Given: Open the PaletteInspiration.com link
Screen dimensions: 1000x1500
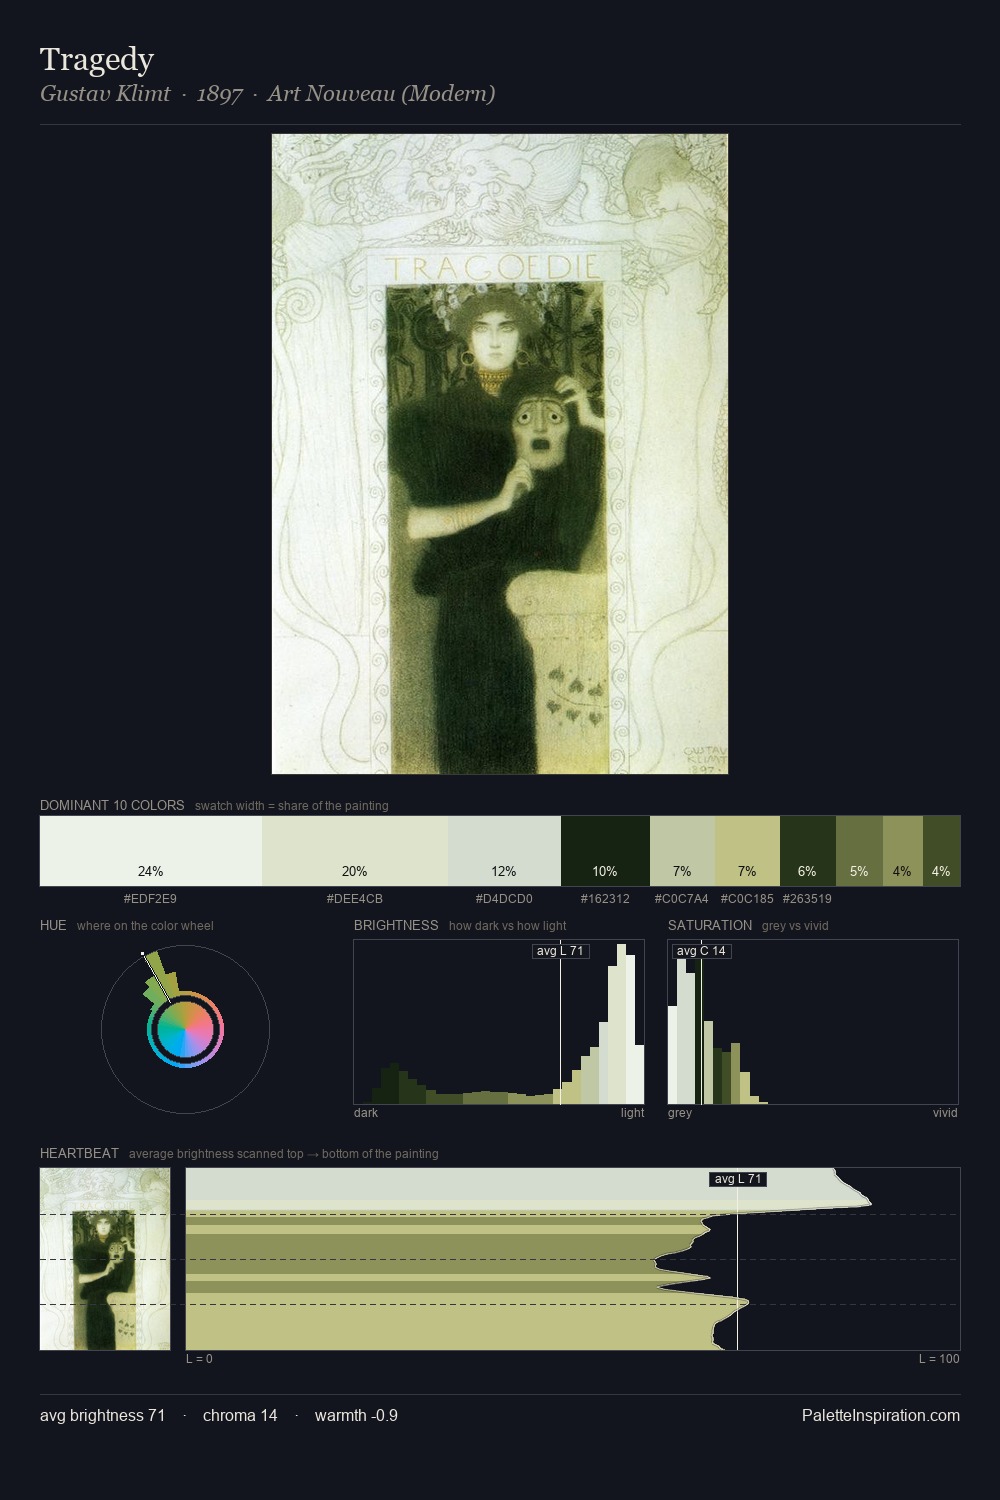Looking at the screenshot, I should tap(881, 1415).
